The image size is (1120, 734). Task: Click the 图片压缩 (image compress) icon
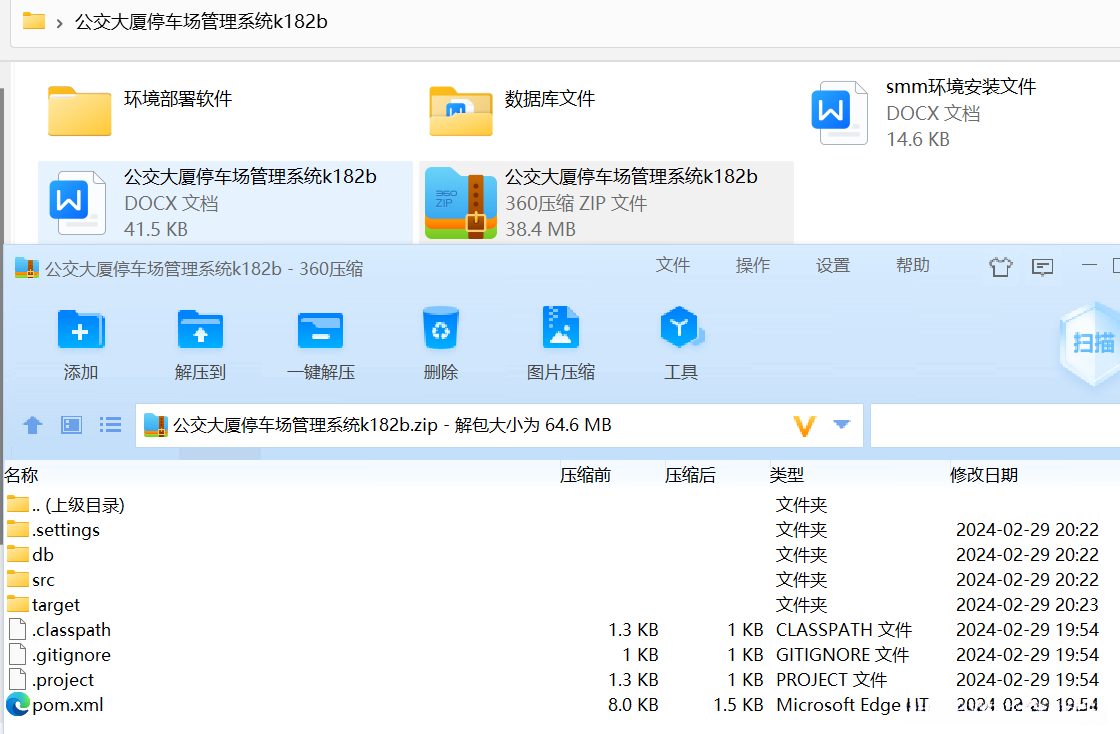tap(561, 327)
